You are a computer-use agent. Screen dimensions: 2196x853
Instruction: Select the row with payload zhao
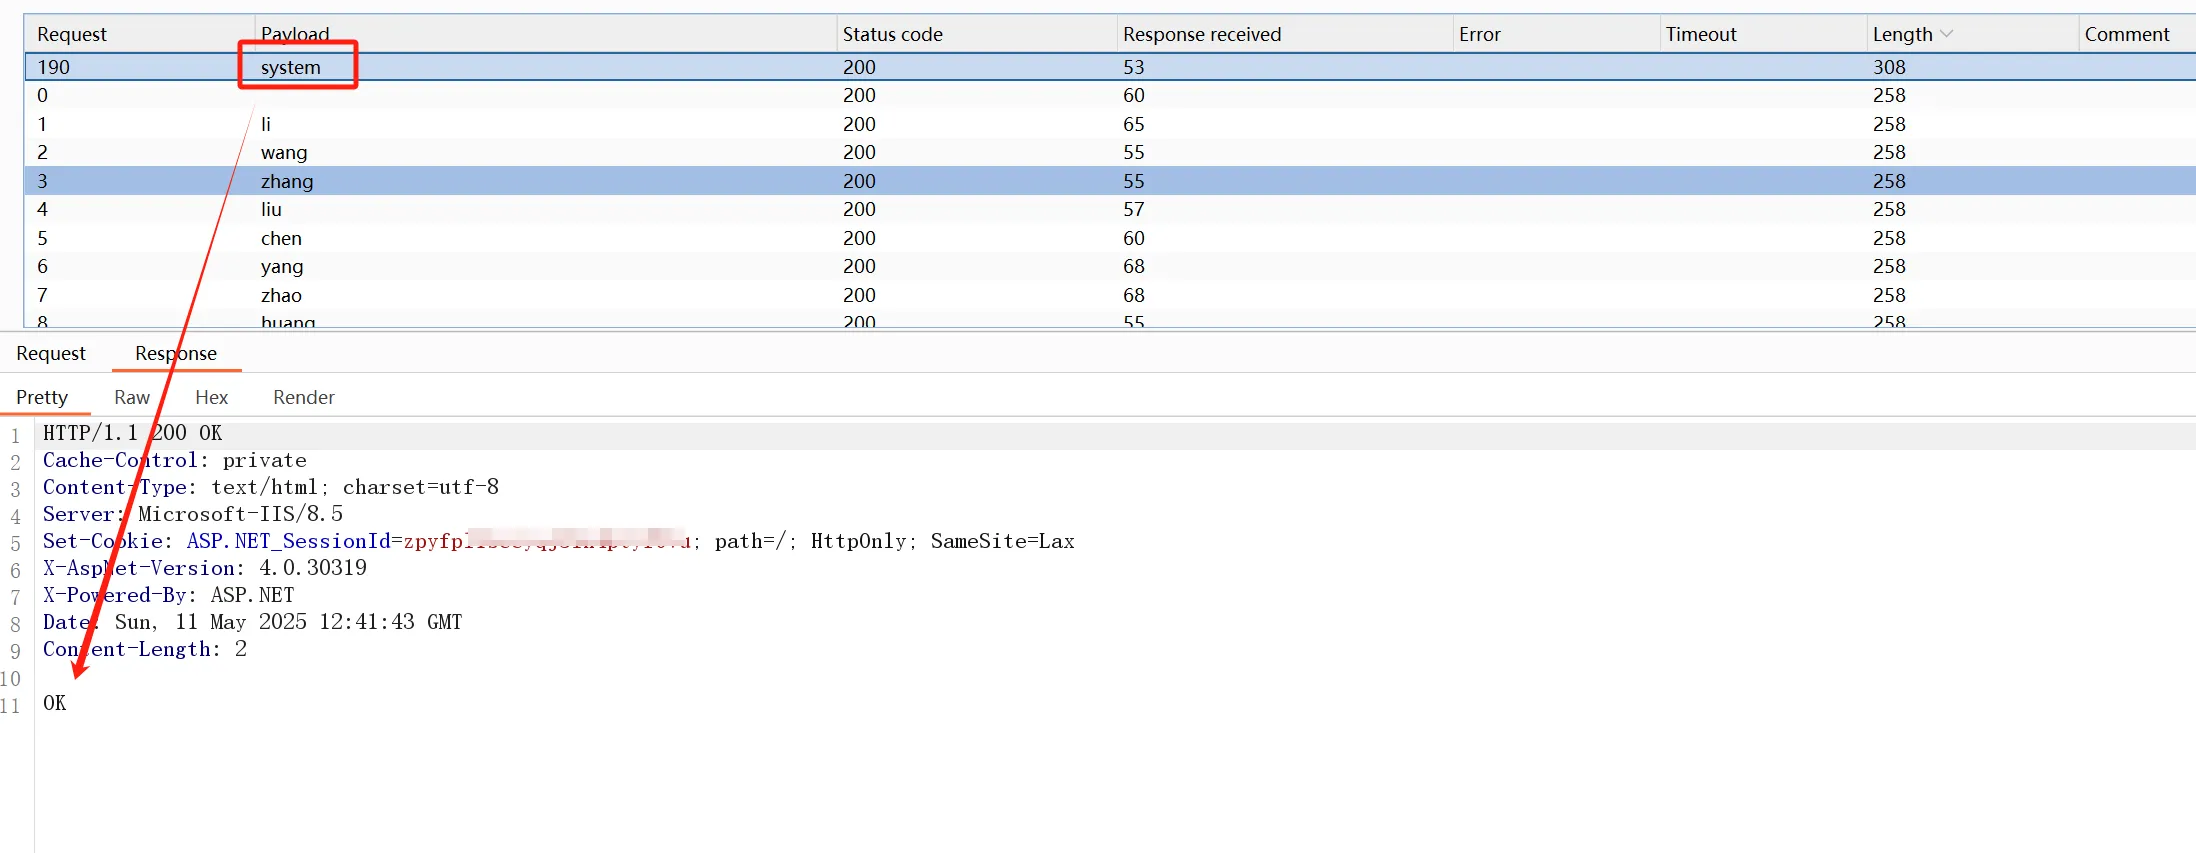click(x=1110, y=295)
